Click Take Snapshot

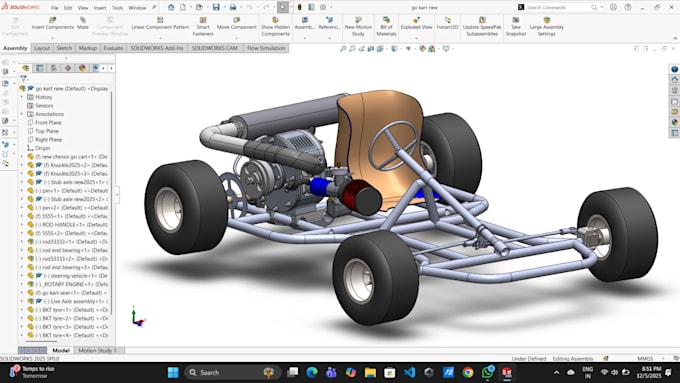(516, 26)
